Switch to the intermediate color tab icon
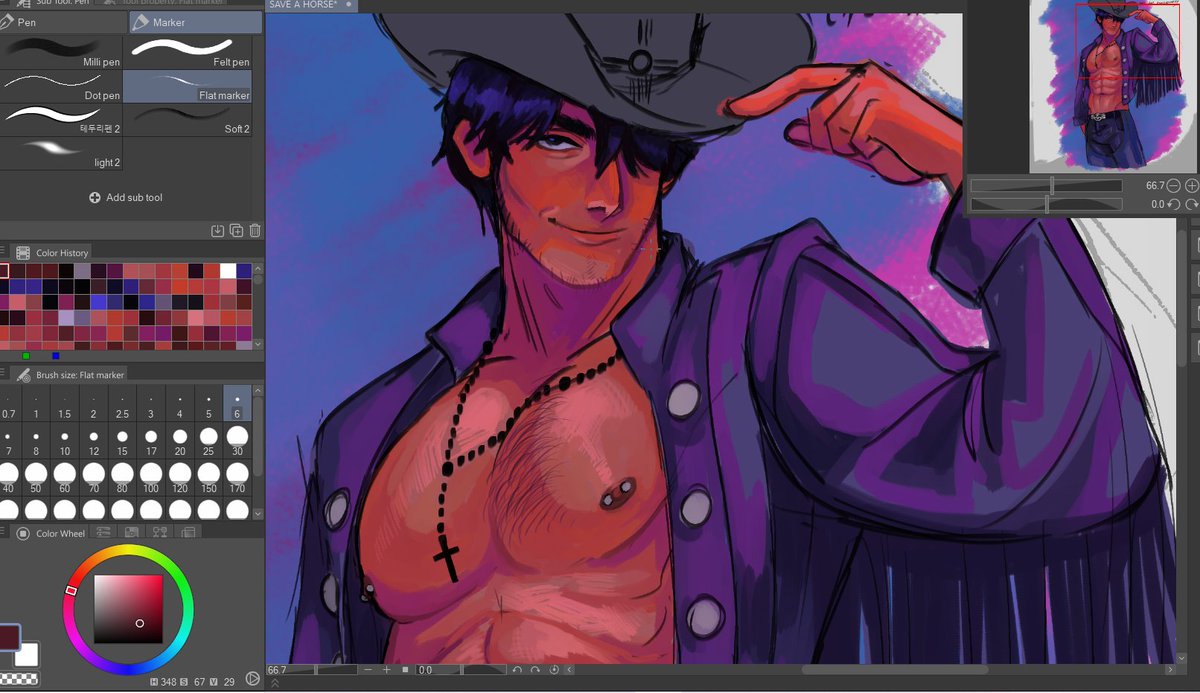This screenshot has height=693, width=1200. pyautogui.click(x=159, y=533)
